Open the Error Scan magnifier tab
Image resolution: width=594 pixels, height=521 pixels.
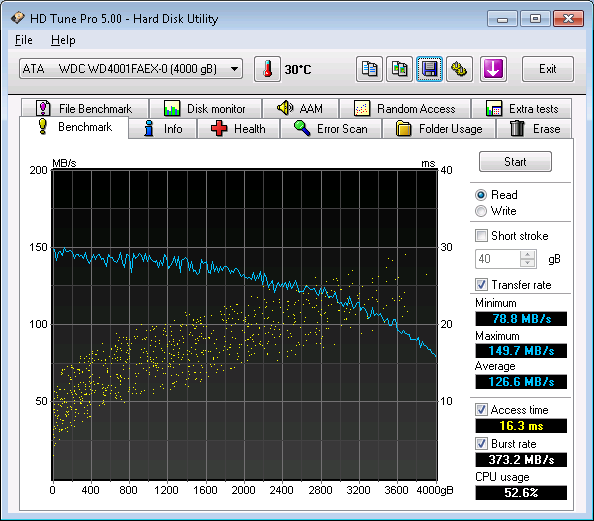(331, 129)
